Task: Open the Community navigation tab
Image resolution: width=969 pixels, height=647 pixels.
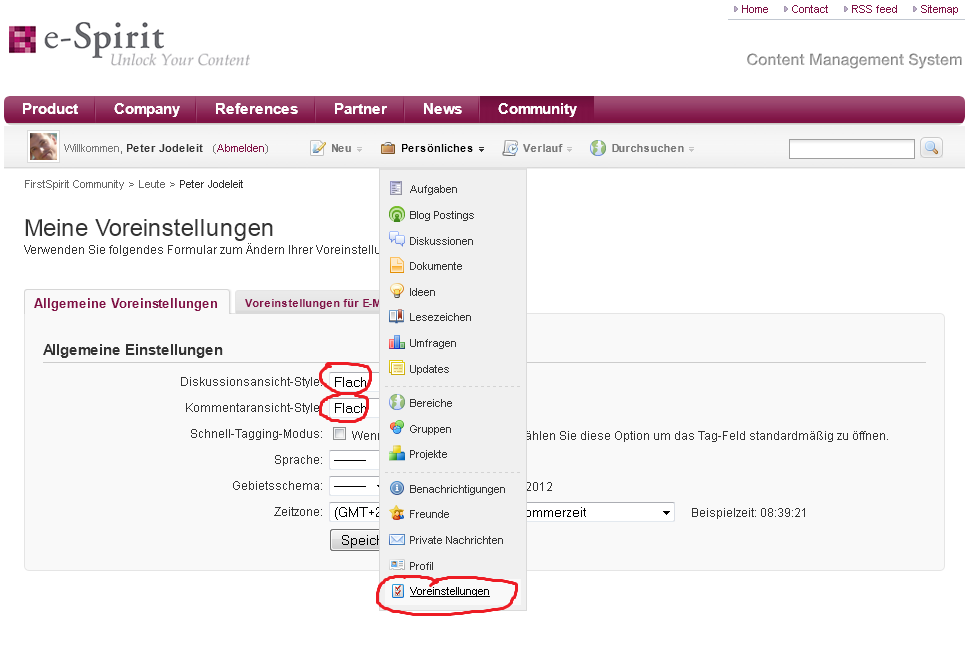Action: (x=537, y=109)
